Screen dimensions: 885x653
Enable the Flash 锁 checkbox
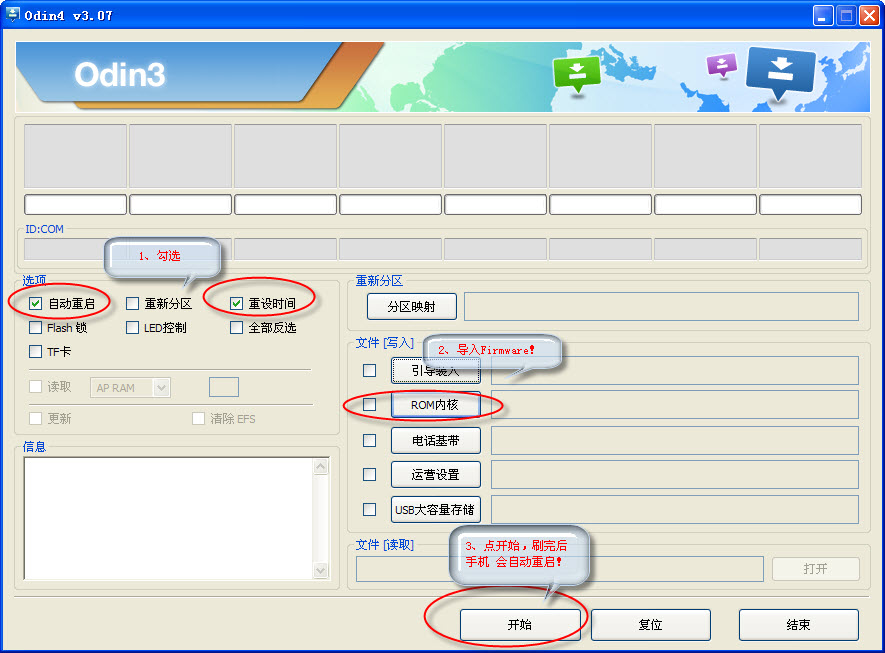click(36, 327)
